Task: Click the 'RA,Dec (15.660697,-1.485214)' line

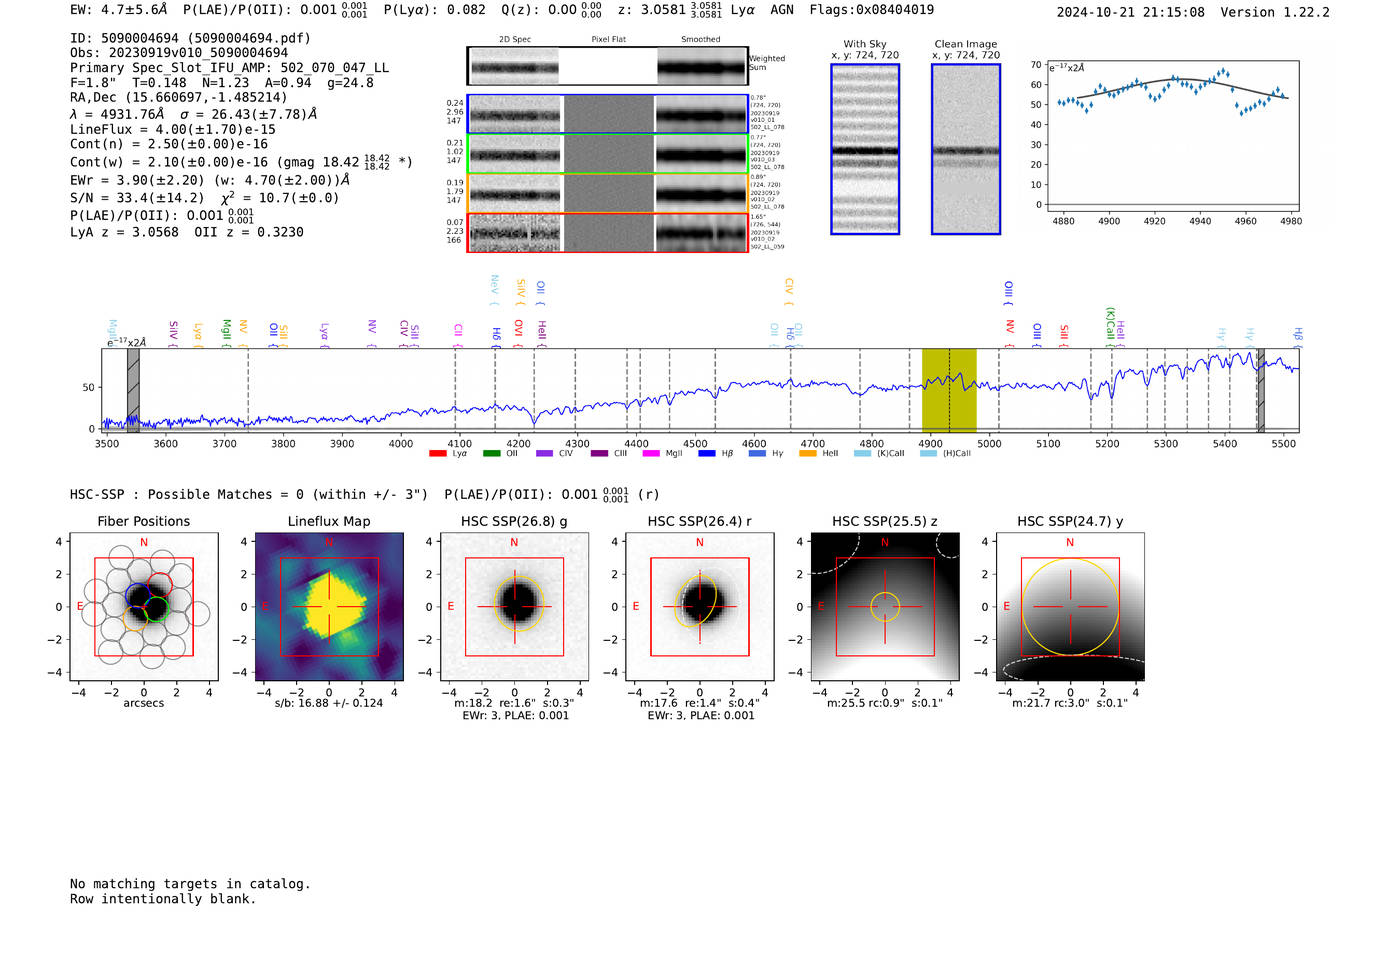Action: pos(179,98)
